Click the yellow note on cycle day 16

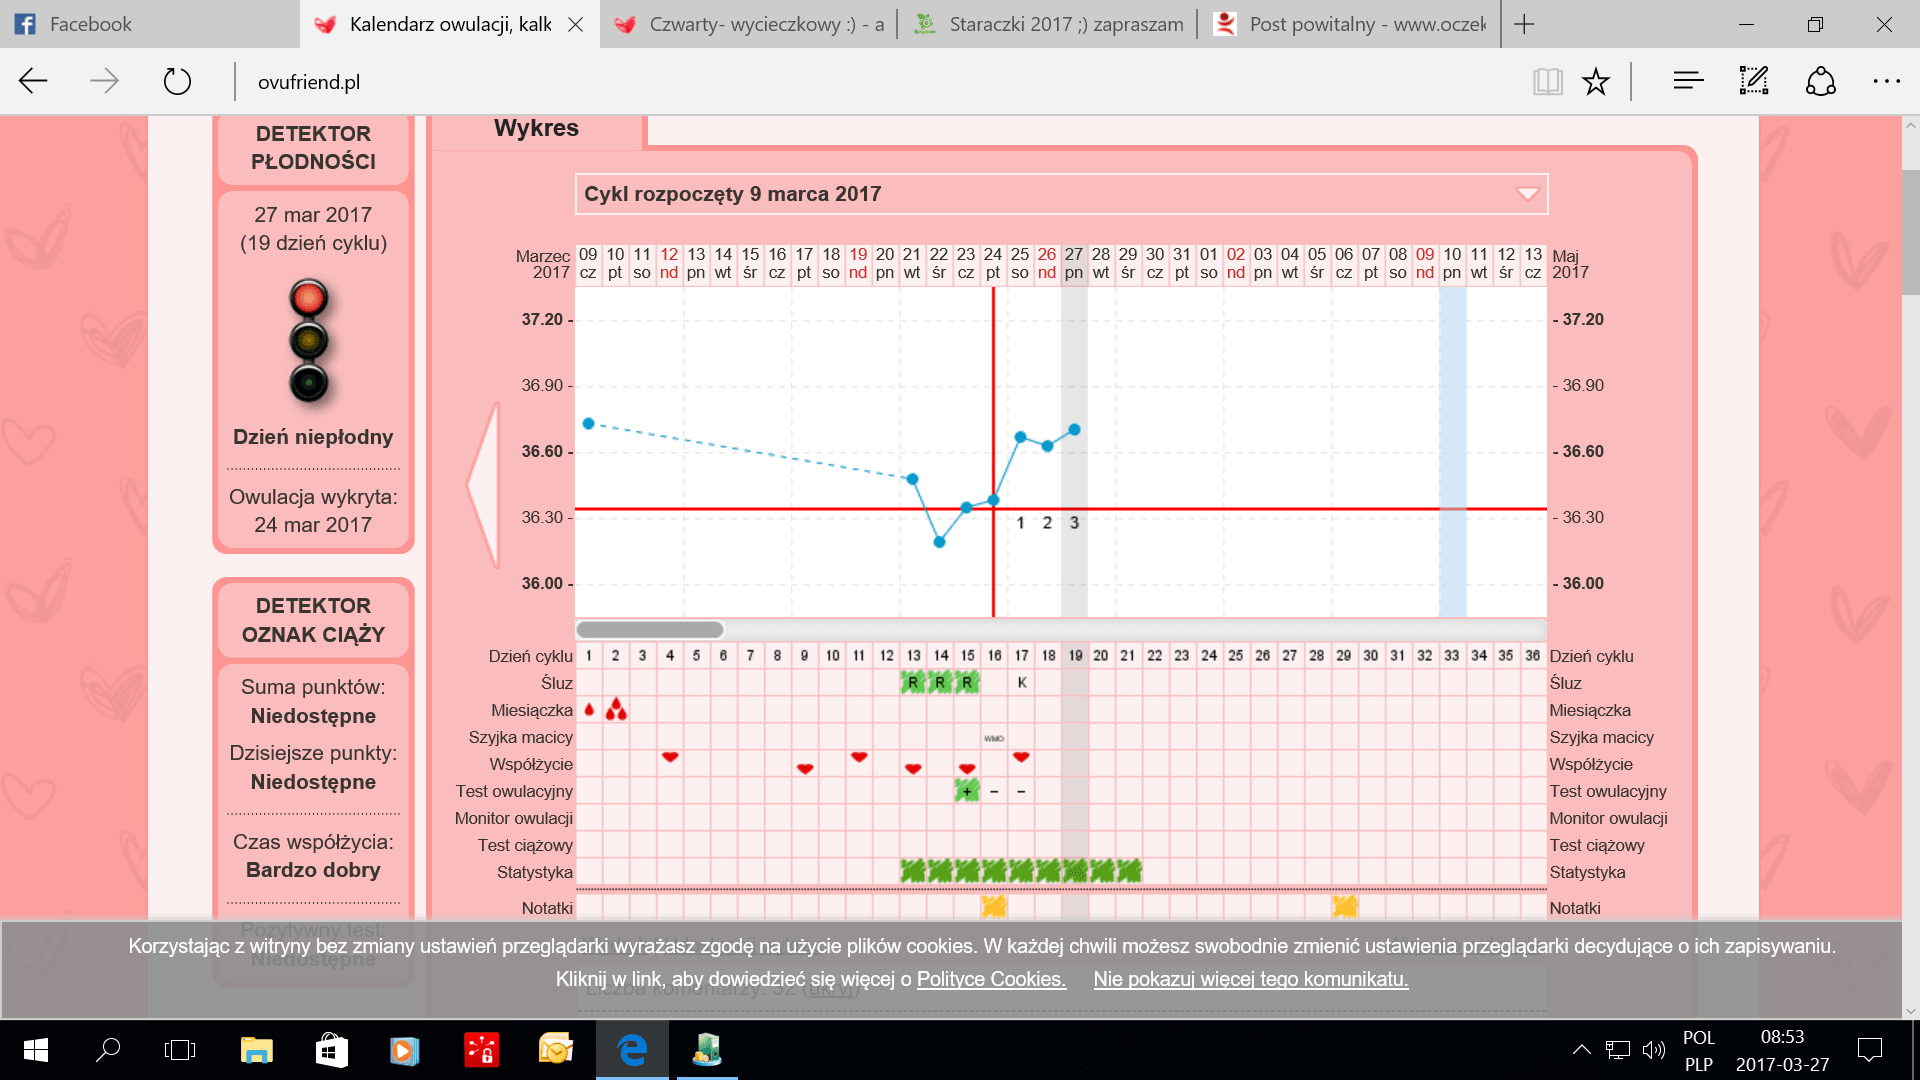[x=994, y=906]
